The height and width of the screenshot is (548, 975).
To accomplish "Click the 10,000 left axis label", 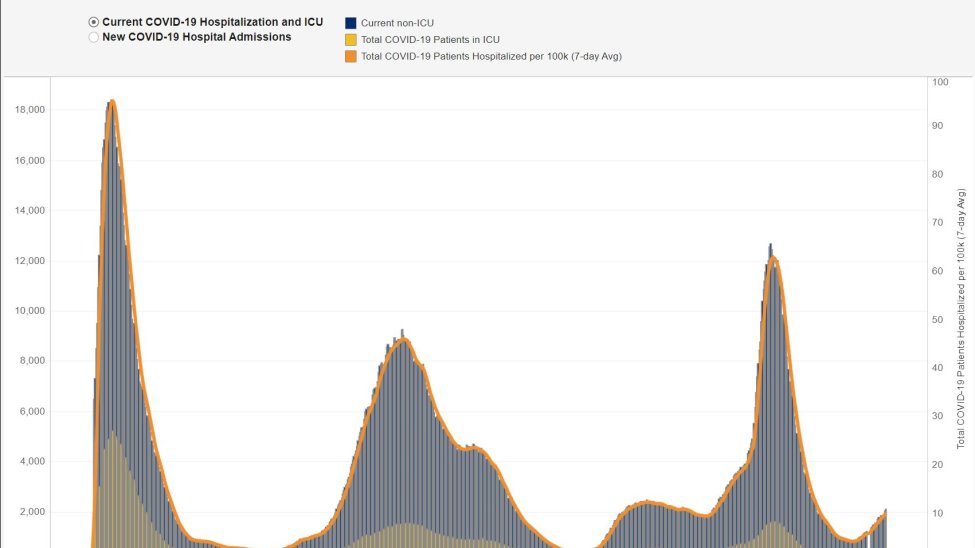I will click(30, 311).
